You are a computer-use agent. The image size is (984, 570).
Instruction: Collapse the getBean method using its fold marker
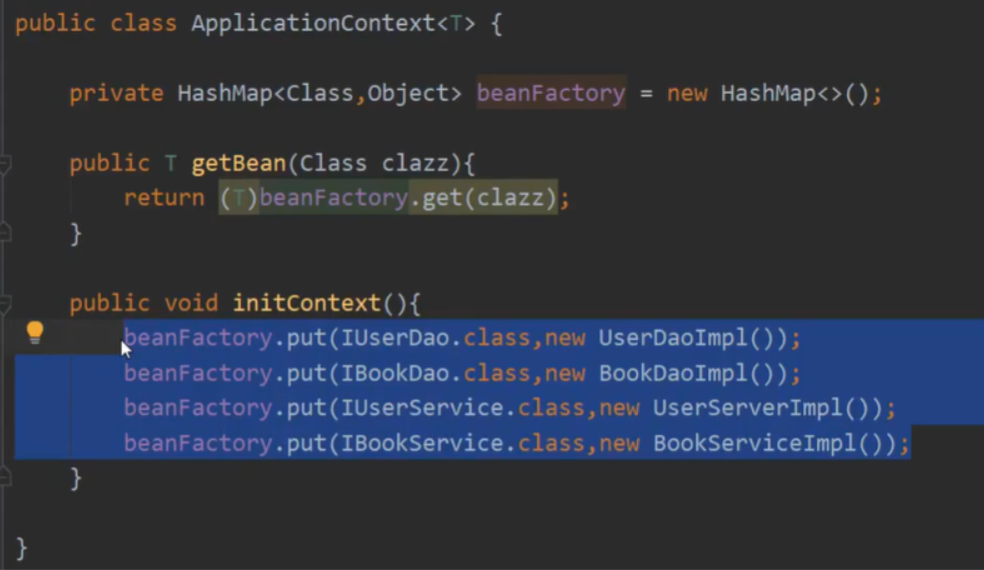point(4,164)
